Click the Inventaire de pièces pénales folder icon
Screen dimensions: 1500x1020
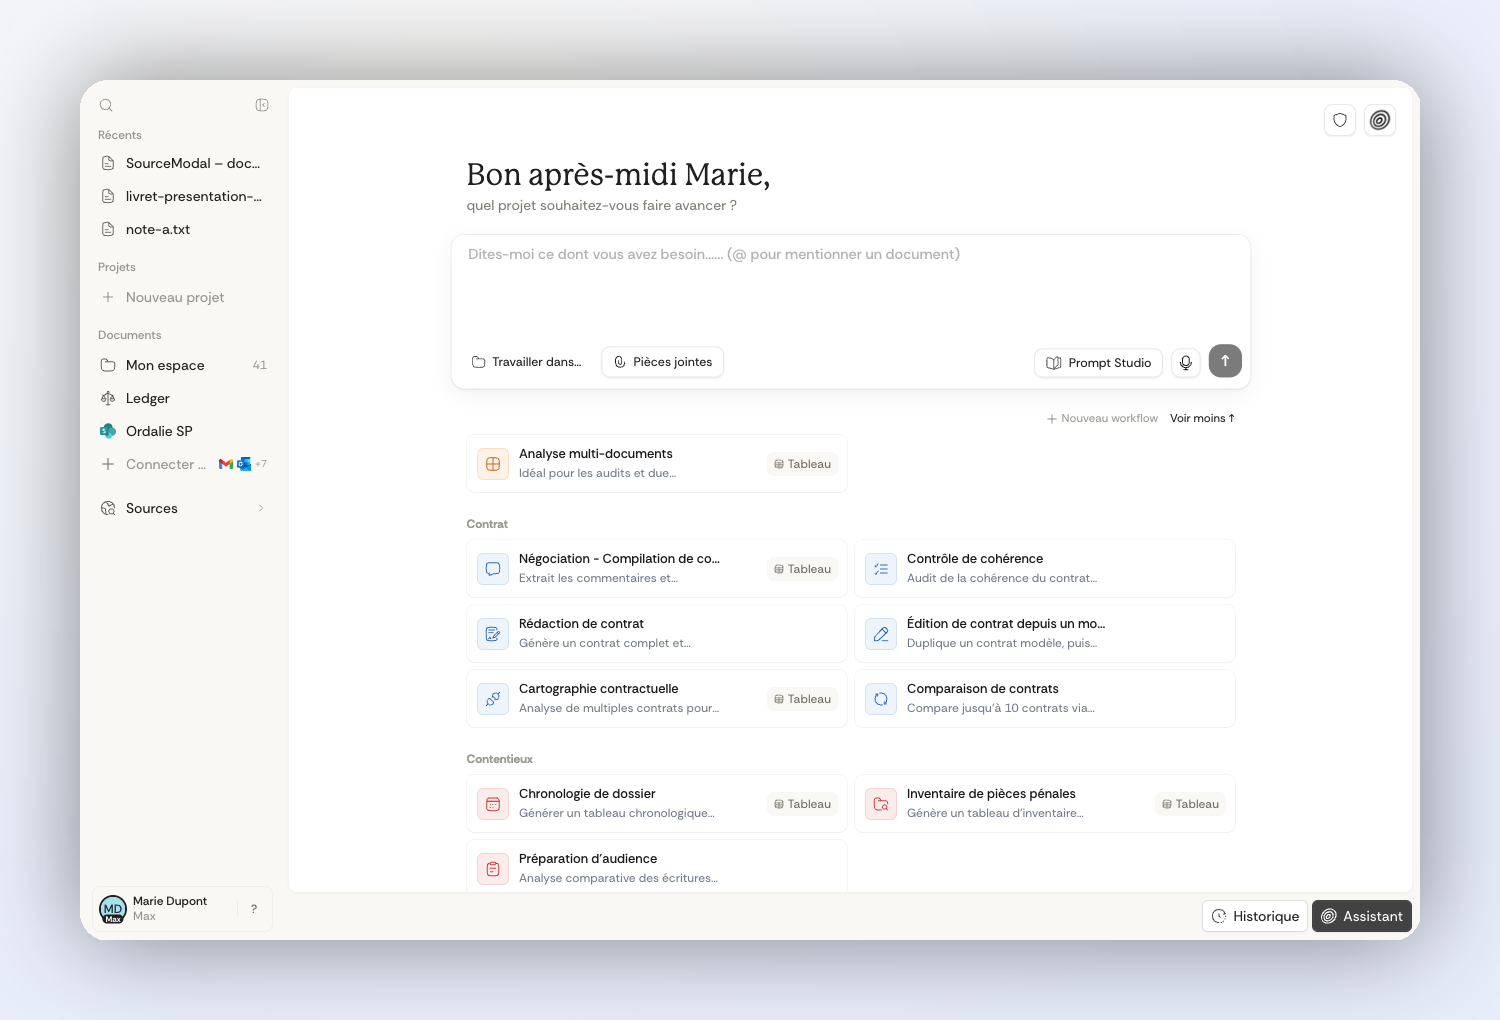[881, 804]
